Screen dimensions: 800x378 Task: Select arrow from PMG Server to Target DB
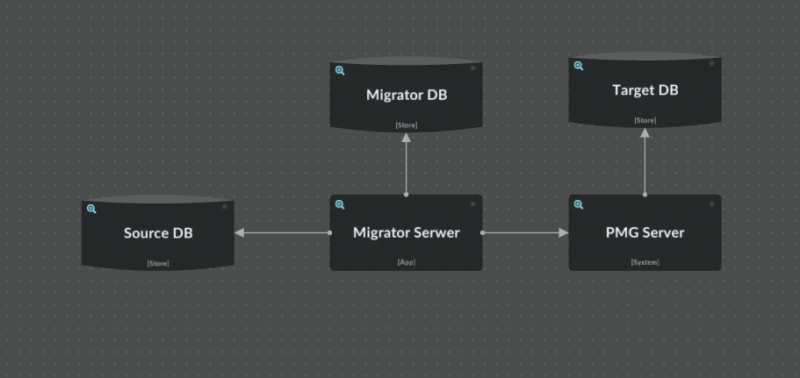[x=645, y=162]
